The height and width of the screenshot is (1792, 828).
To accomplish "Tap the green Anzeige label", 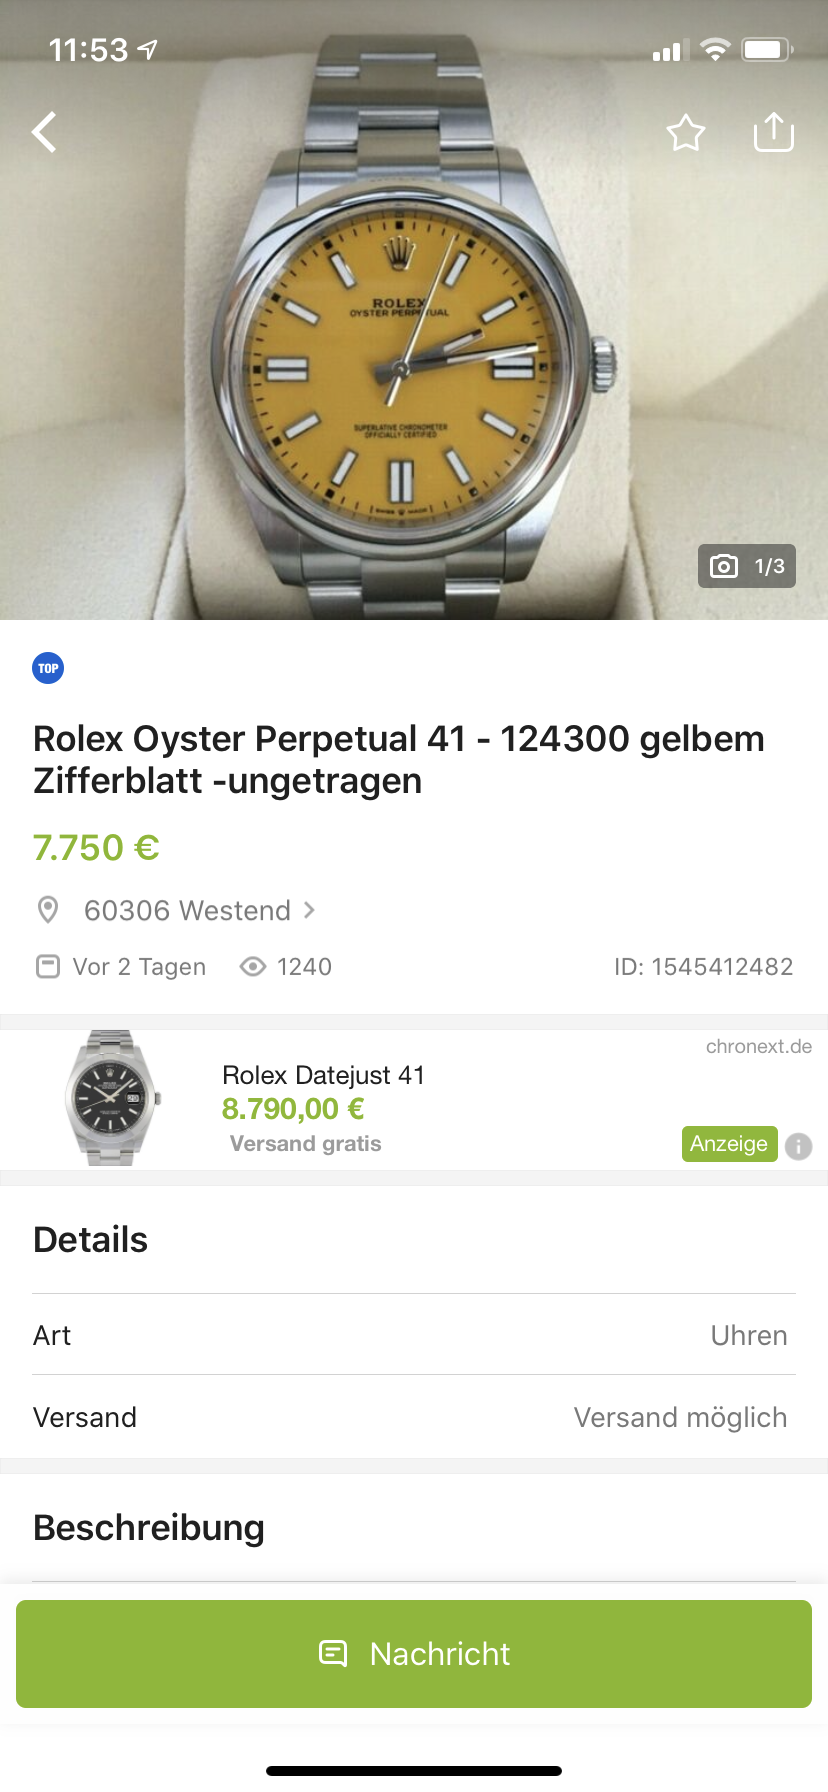I will point(729,1144).
